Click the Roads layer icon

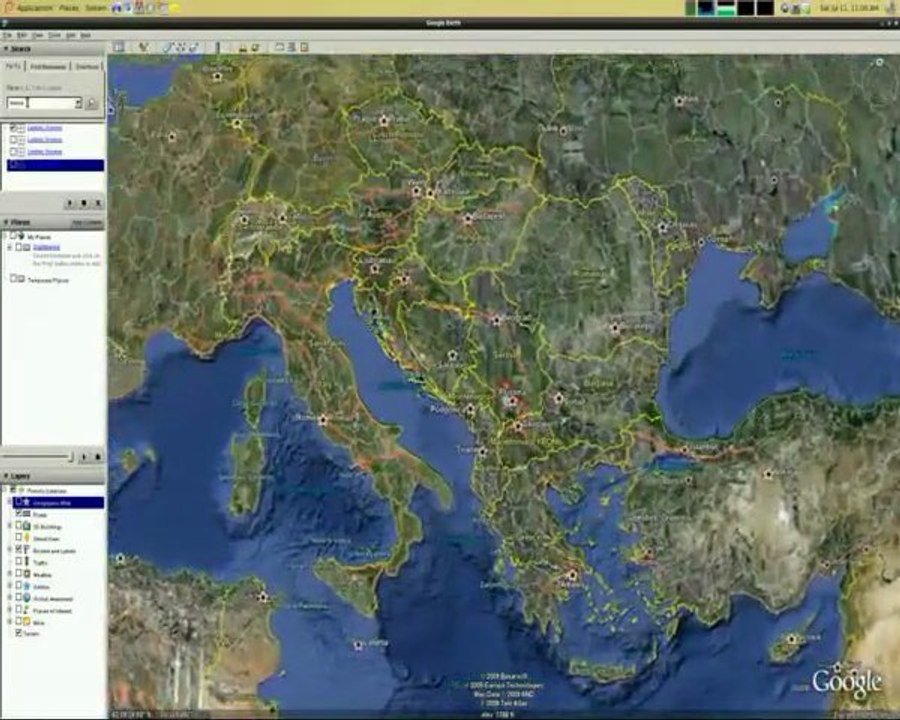[26, 514]
